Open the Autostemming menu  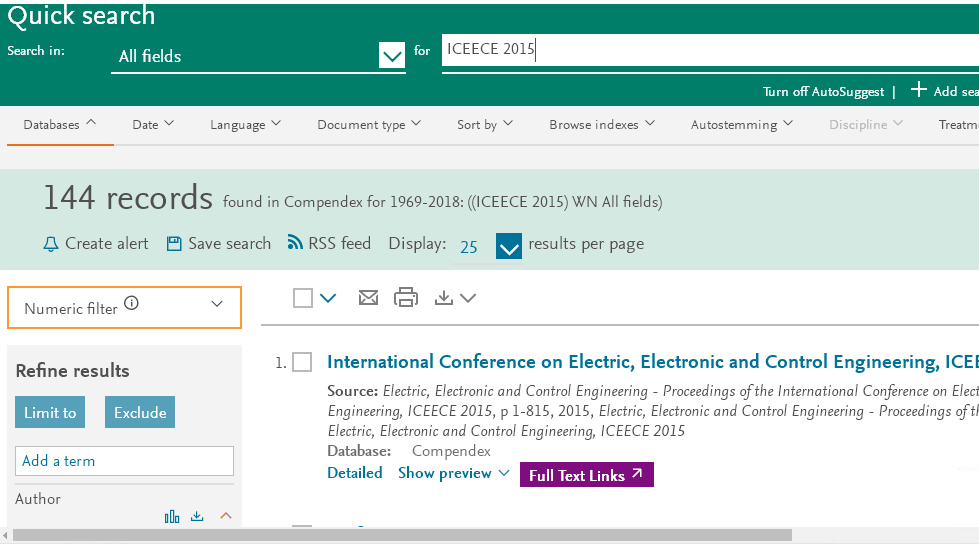[742, 124]
